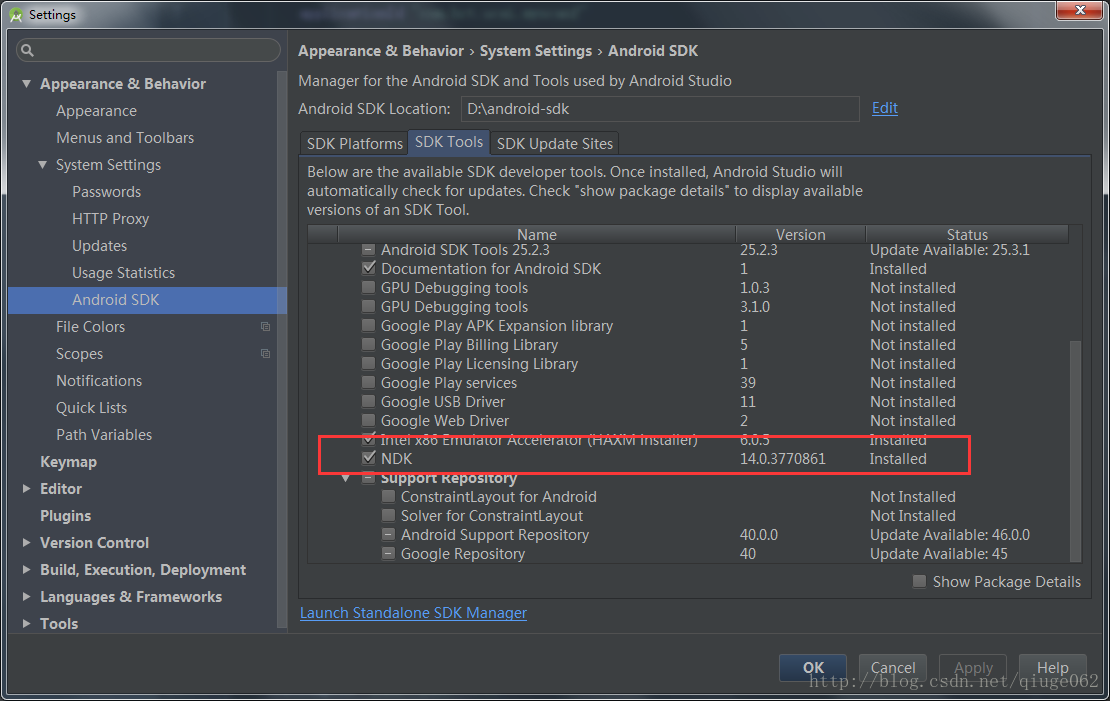Open Notifications settings
The width and height of the screenshot is (1110, 701).
(x=99, y=380)
